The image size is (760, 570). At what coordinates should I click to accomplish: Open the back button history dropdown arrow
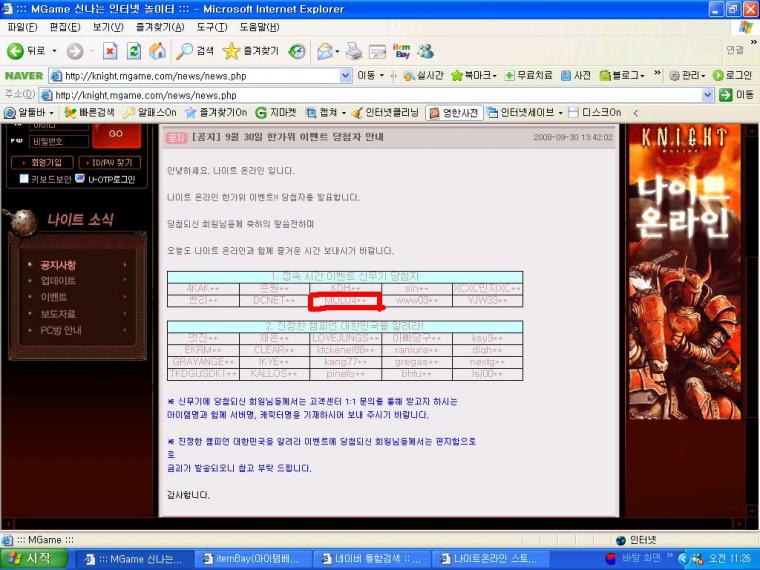point(54,51)
